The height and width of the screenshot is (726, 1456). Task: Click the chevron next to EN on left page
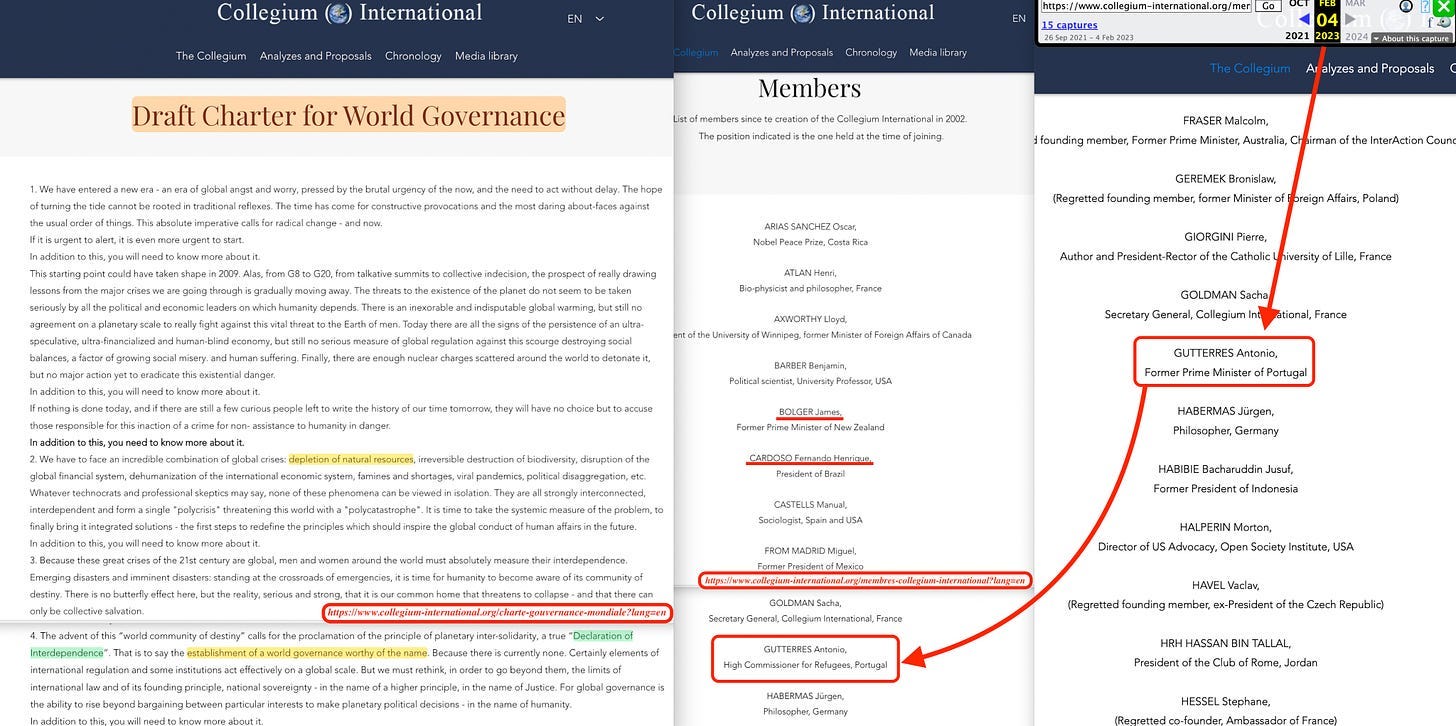pyautogui.click(x=599, y=18)
